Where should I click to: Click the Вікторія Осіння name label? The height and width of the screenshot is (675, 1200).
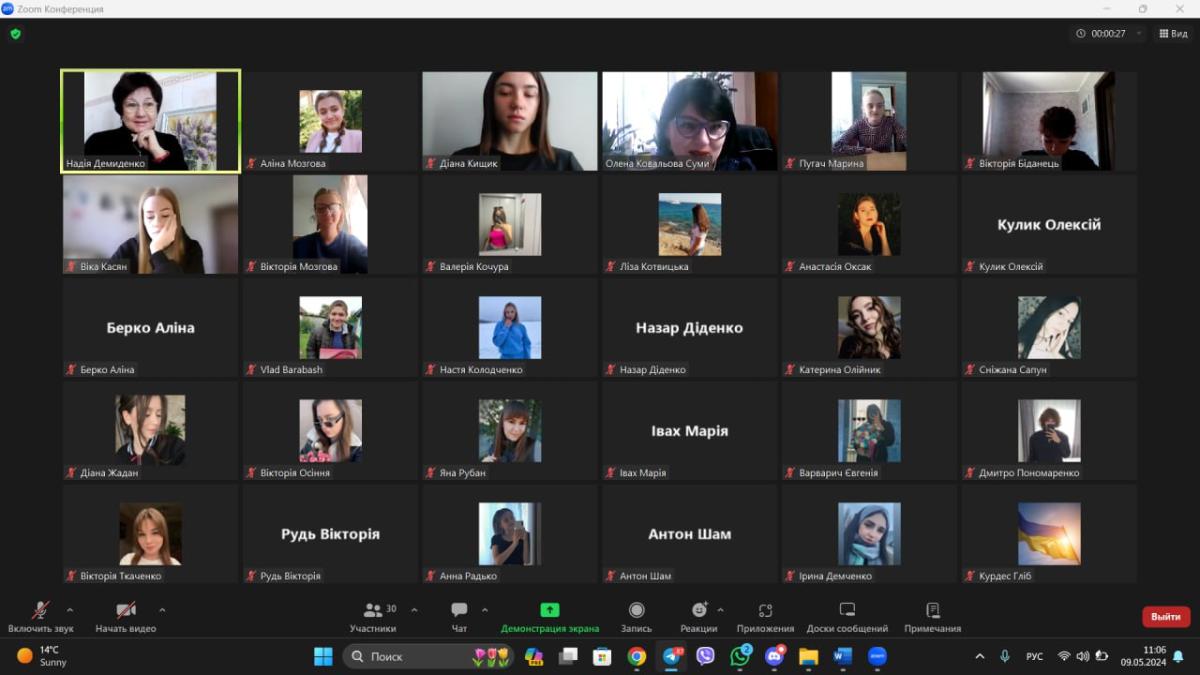pos(294,473)
